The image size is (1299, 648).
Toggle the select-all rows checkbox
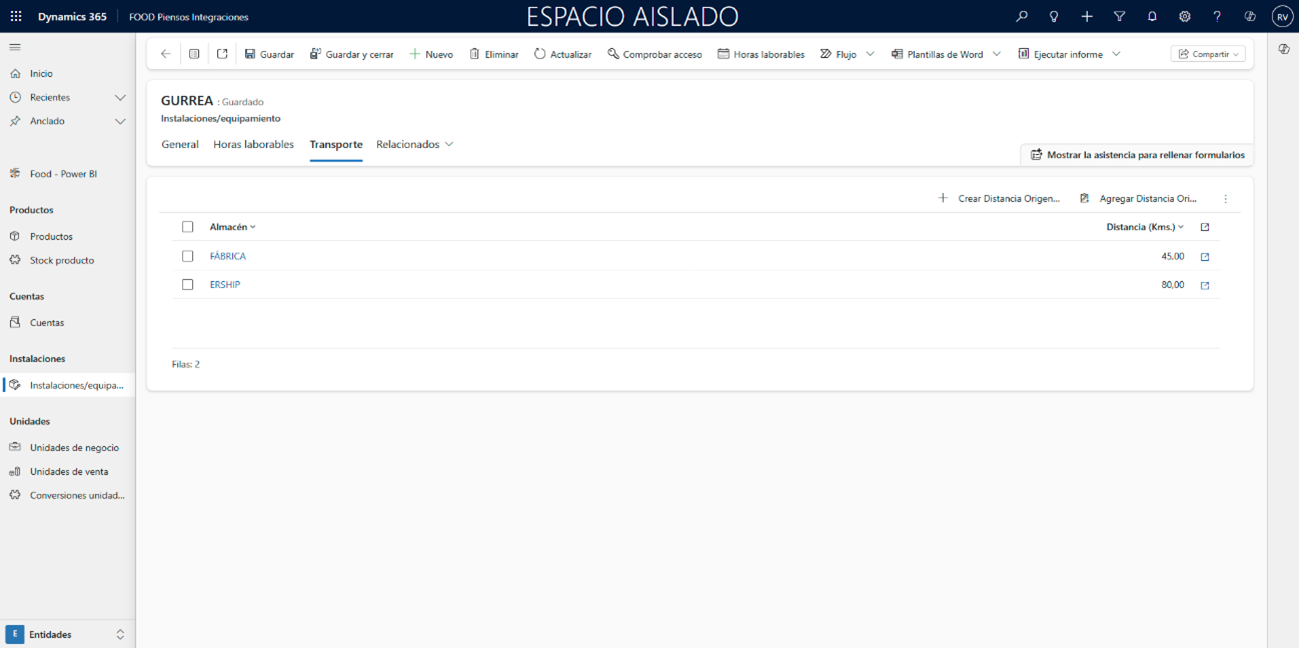[x=187, y=227]
